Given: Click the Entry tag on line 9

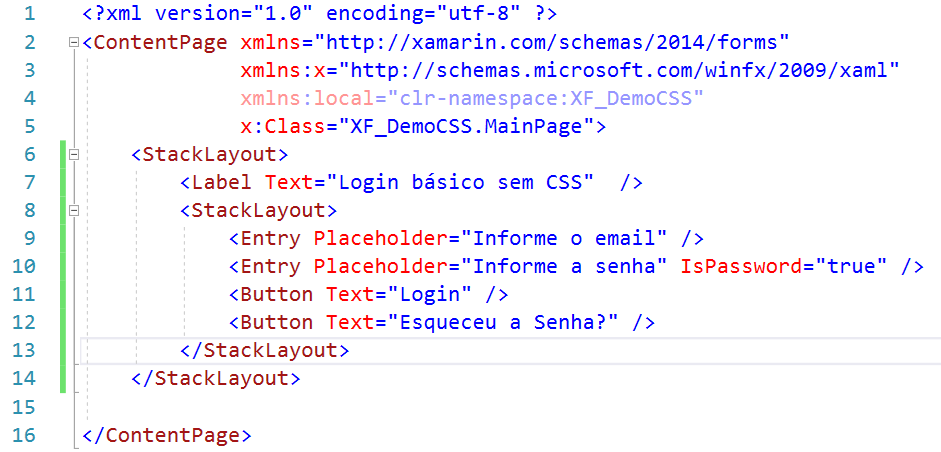Looking at the screenshot, I should 271,239.
